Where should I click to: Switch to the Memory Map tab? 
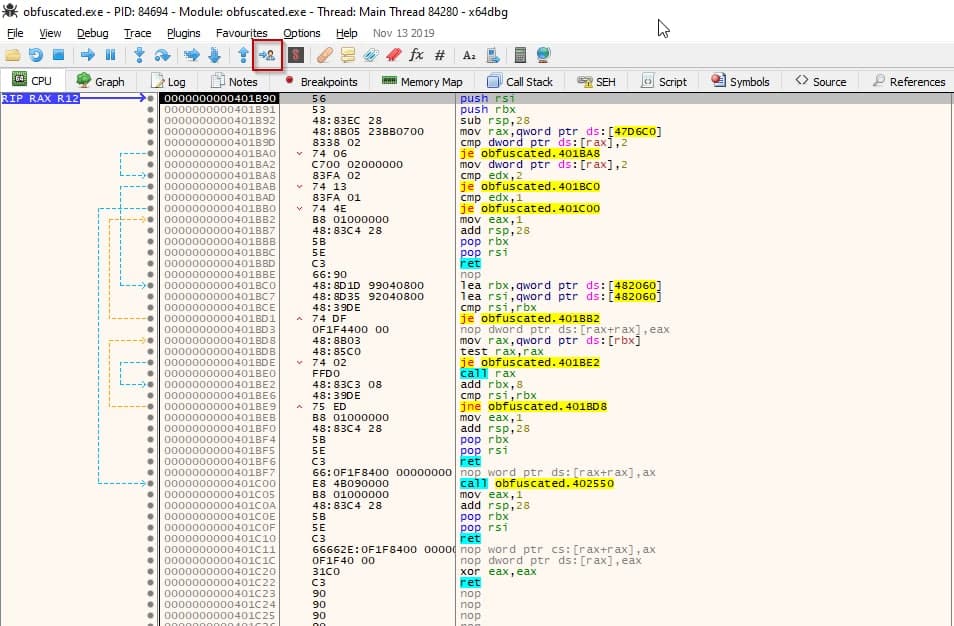pos(422,81)
